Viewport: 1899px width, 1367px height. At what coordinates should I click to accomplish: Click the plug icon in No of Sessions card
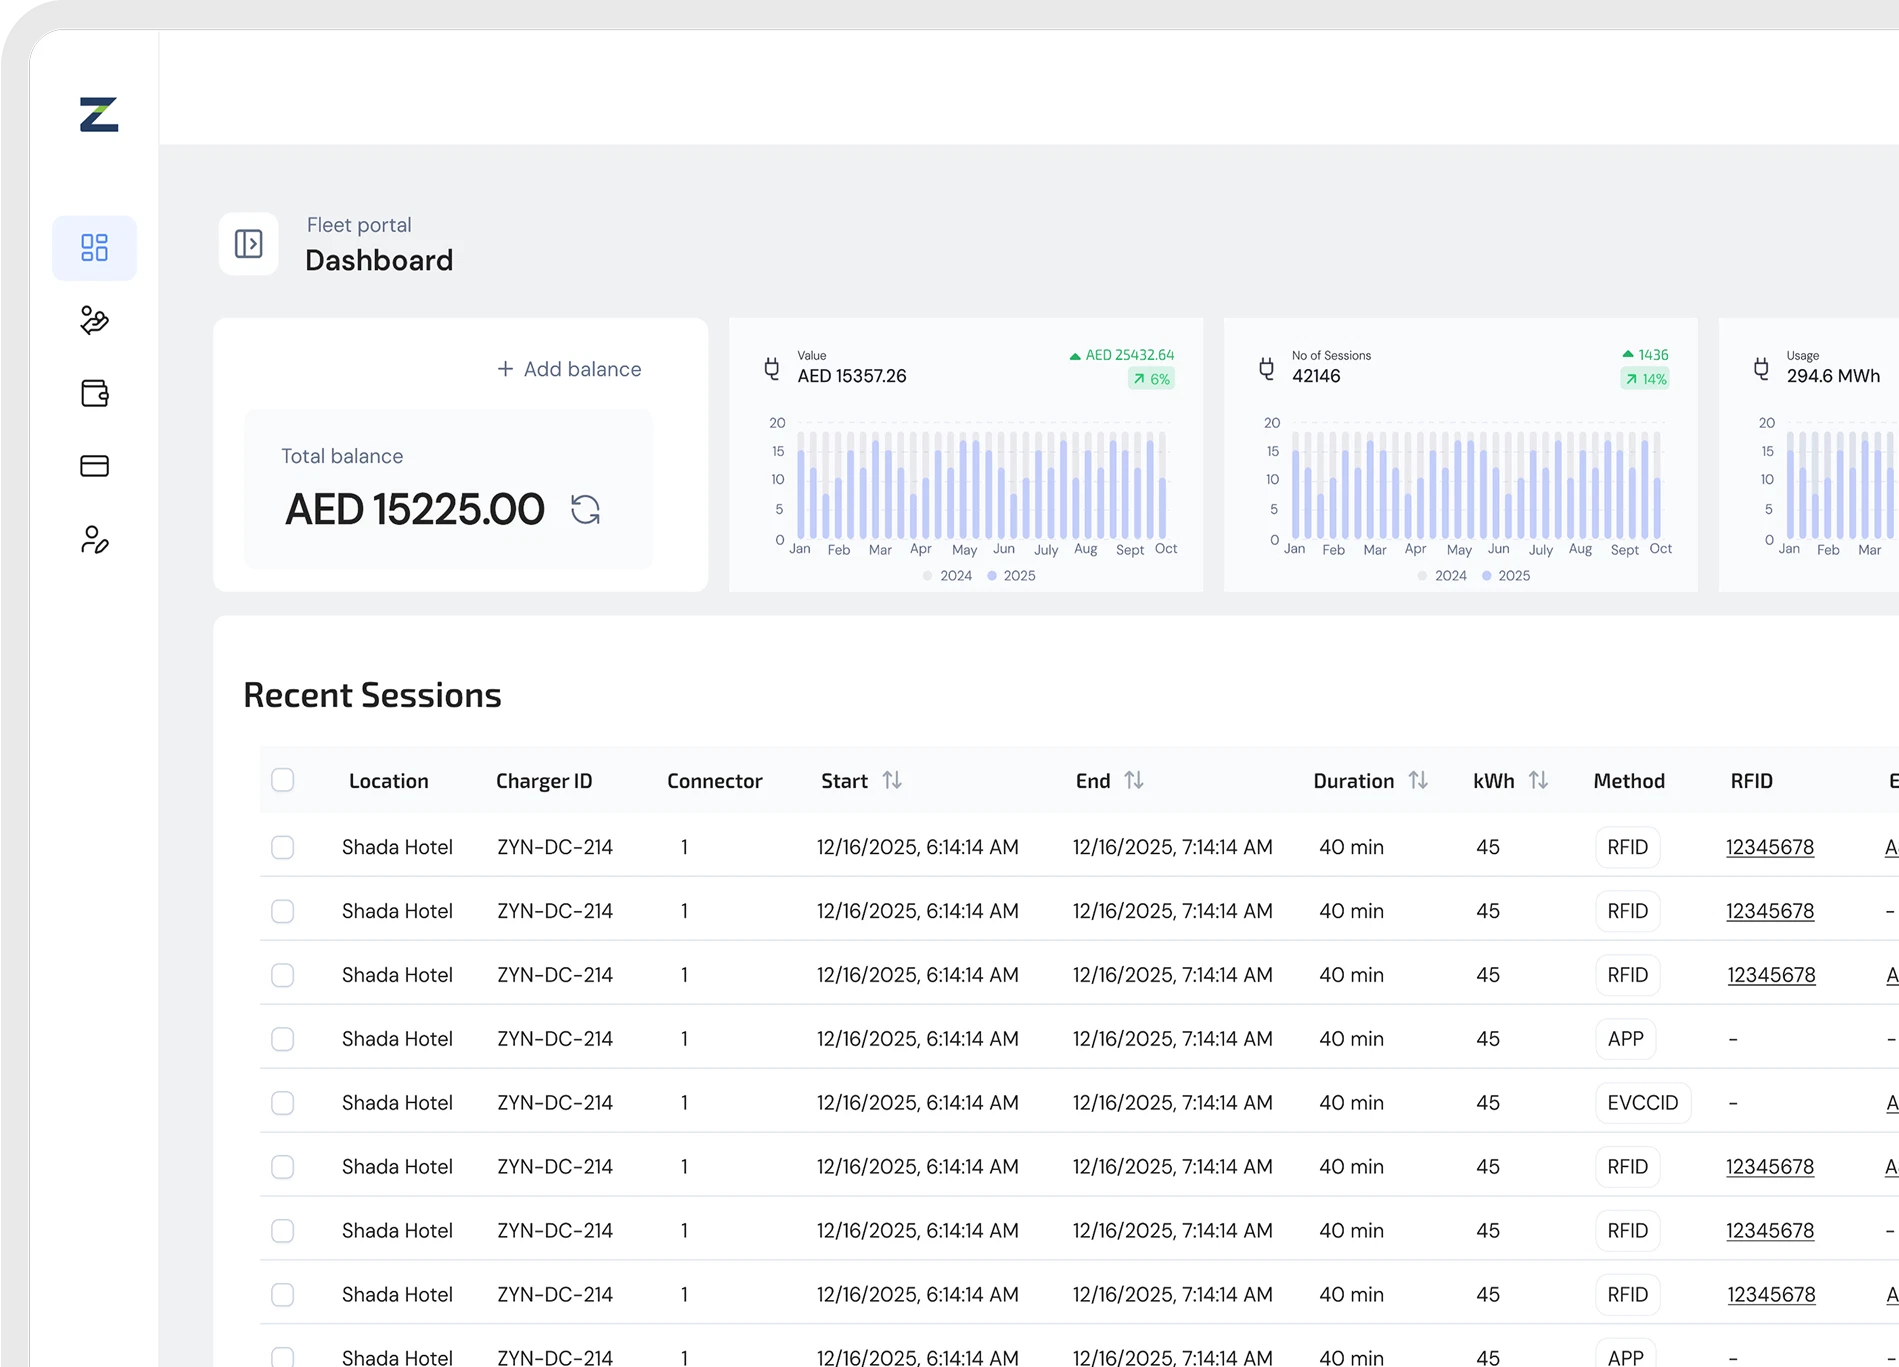(1267, 369)
